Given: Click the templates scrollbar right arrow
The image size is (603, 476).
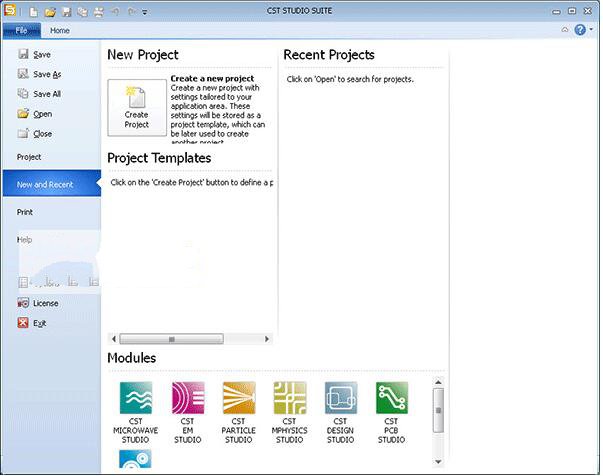Looking at the screenshot, I should click(x=267, y=339).
